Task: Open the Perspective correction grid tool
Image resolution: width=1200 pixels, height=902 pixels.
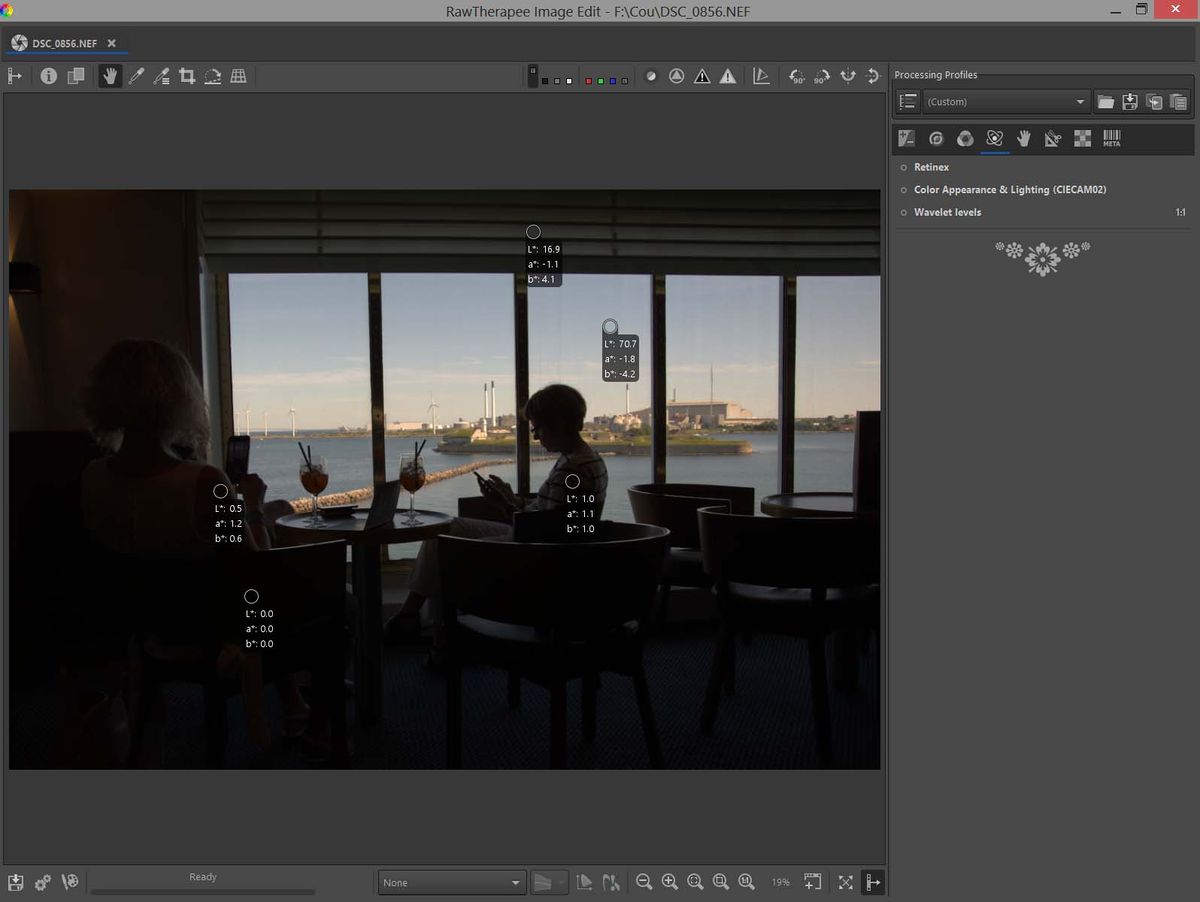Action: point(239,76)
